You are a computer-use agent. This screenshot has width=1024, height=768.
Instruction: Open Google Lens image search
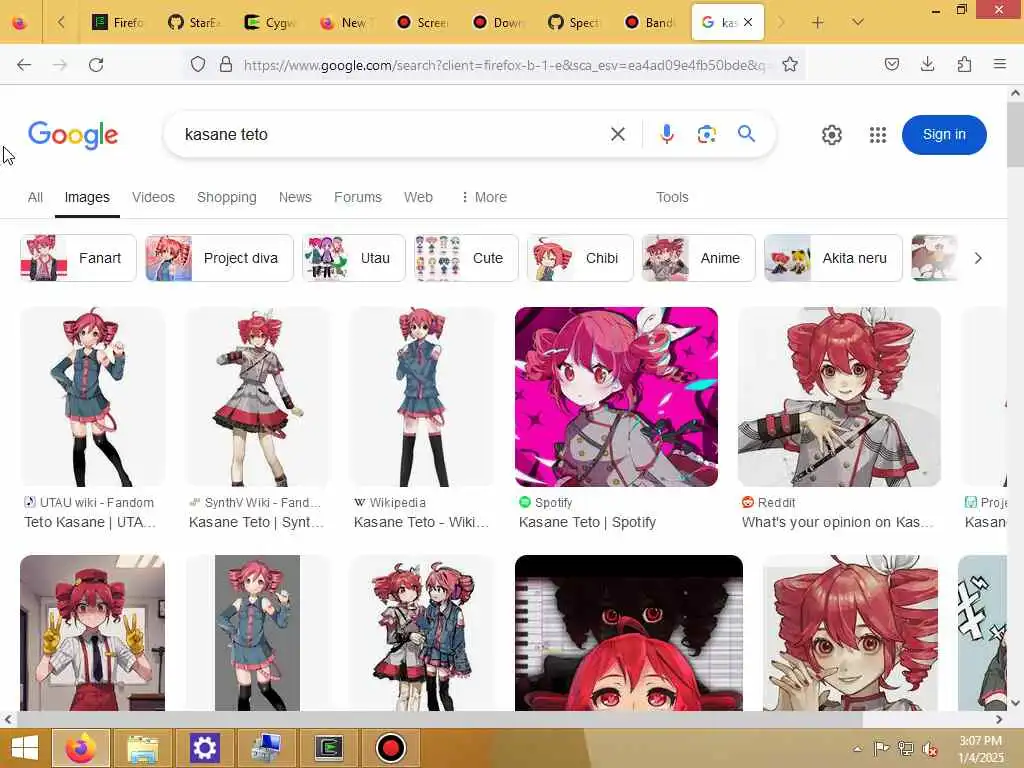click(707, 134)
